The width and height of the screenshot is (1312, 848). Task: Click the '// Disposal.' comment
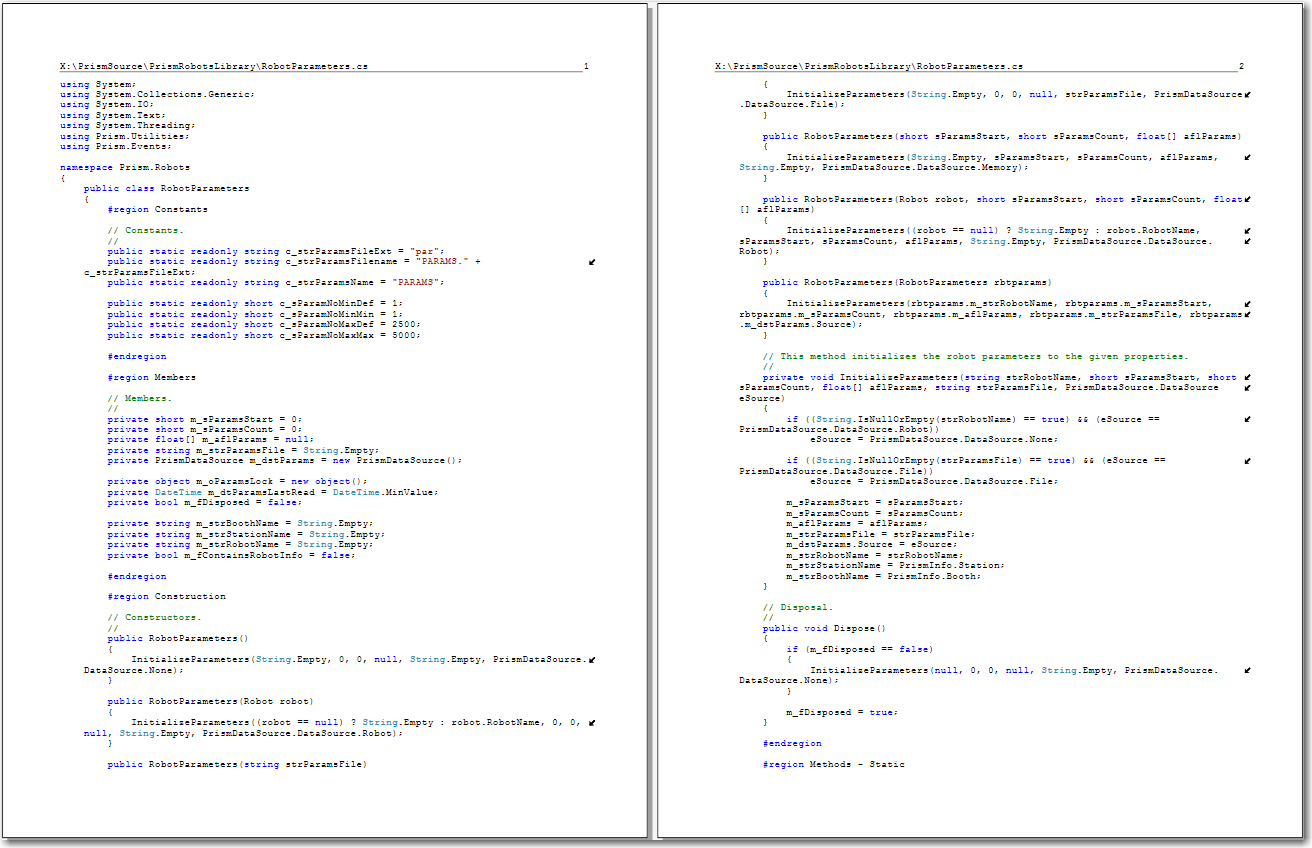tap(798, 607)
